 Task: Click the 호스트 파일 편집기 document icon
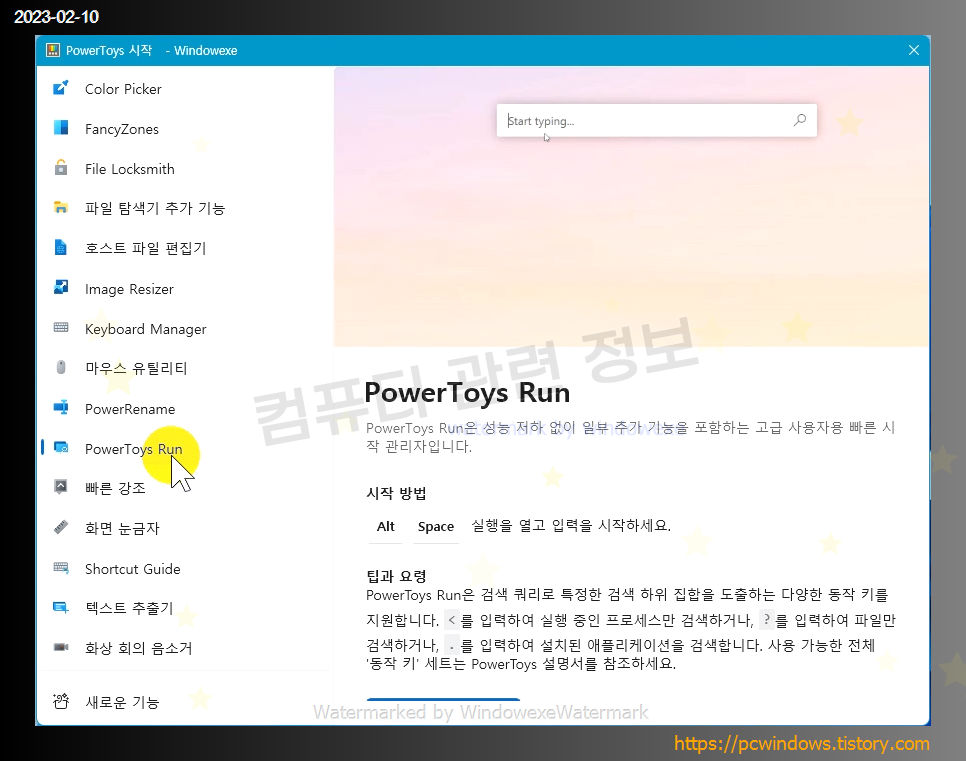[60, 248]
